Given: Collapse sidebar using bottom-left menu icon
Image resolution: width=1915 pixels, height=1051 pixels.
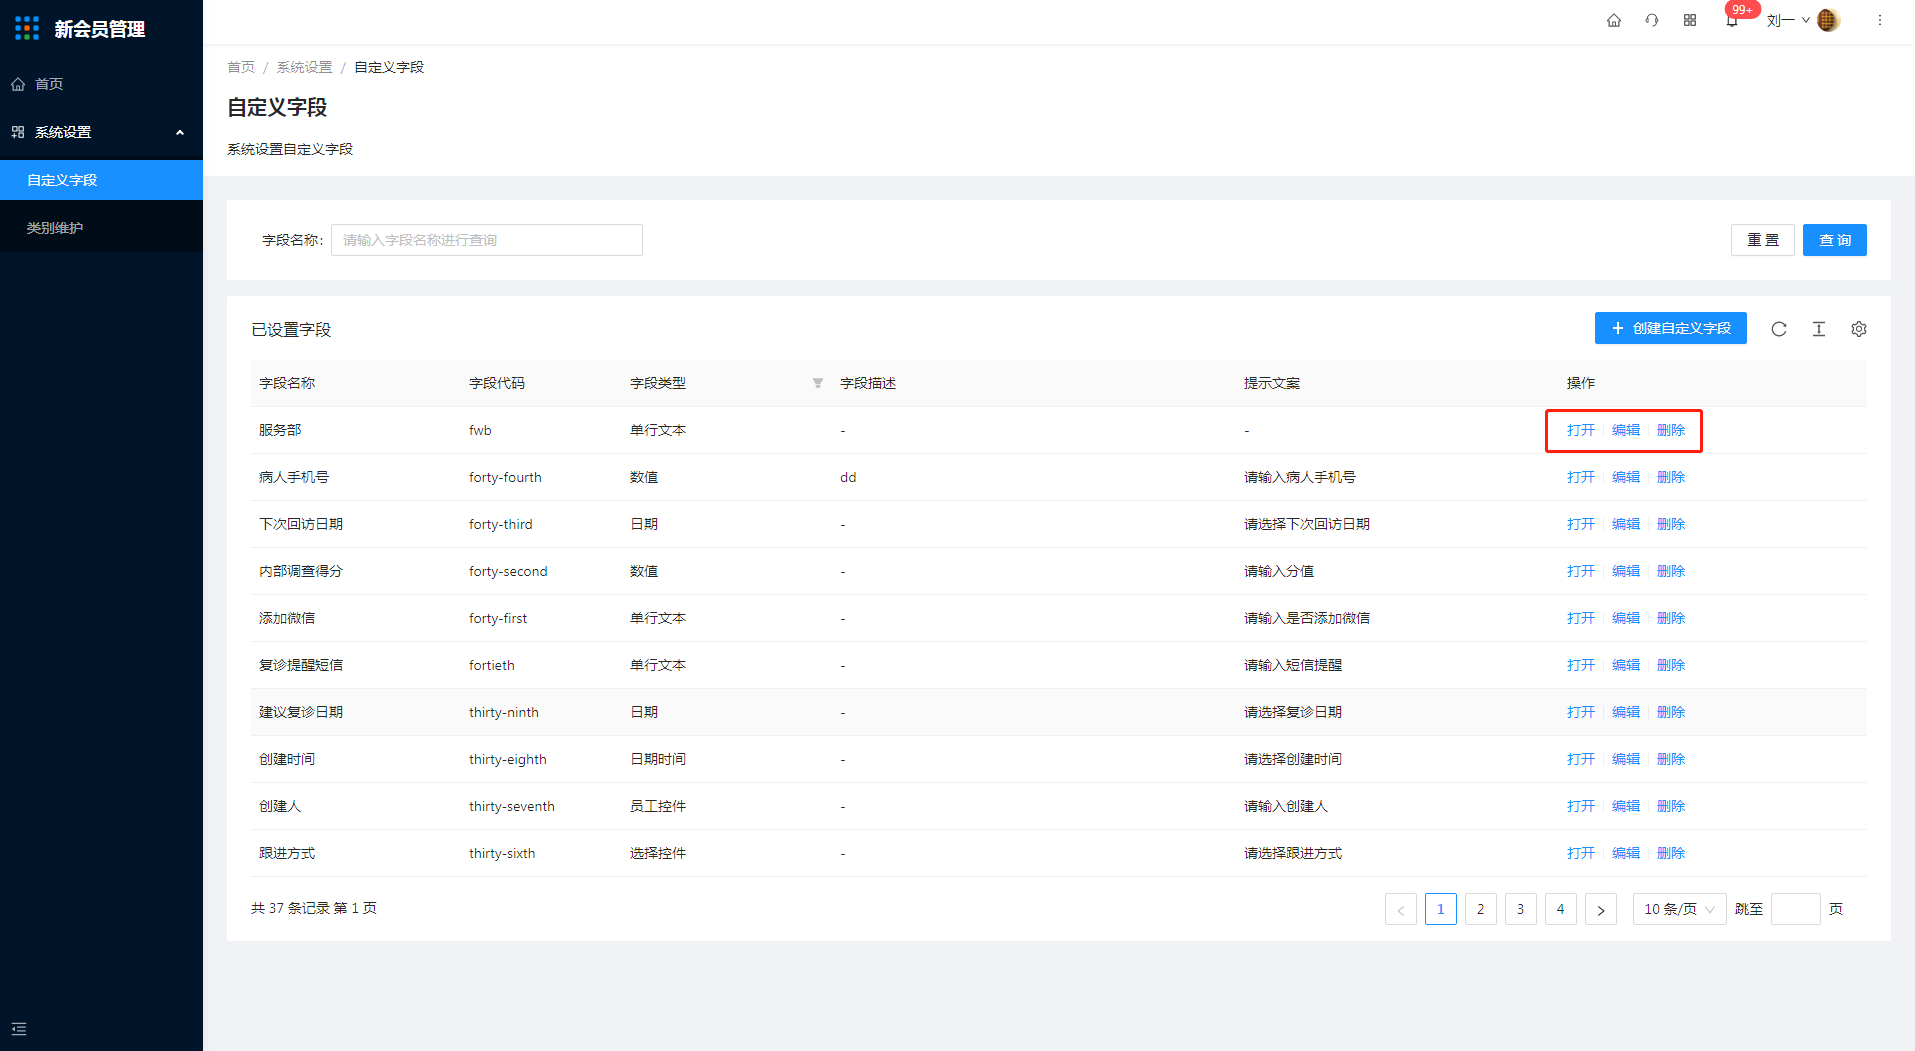Looking at the screenshot, I should pos(19,1029).
